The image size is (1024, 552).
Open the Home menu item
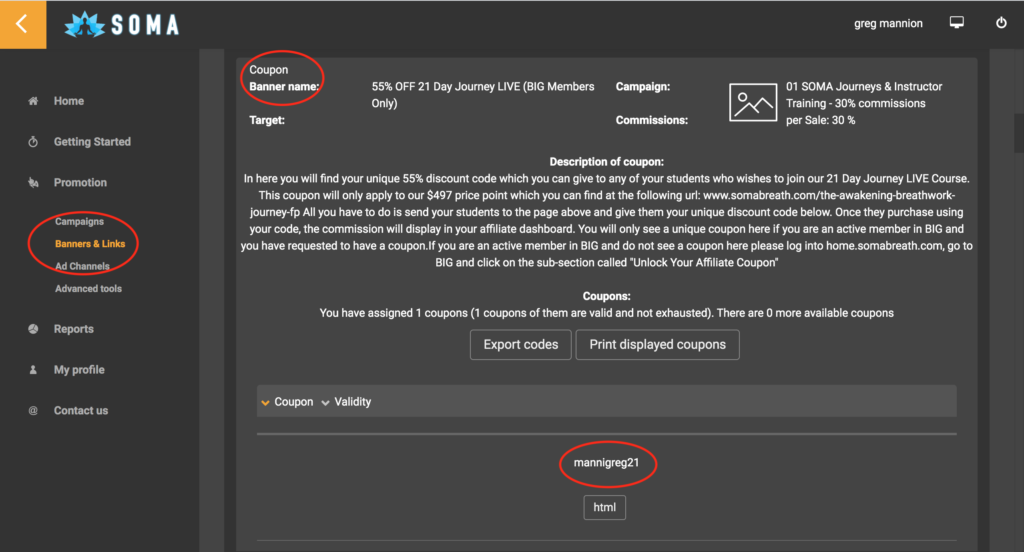[x=69, y=101]
